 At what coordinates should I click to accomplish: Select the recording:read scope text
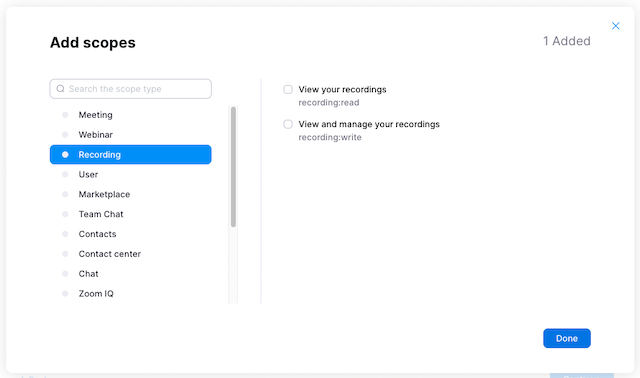[329, 102]
